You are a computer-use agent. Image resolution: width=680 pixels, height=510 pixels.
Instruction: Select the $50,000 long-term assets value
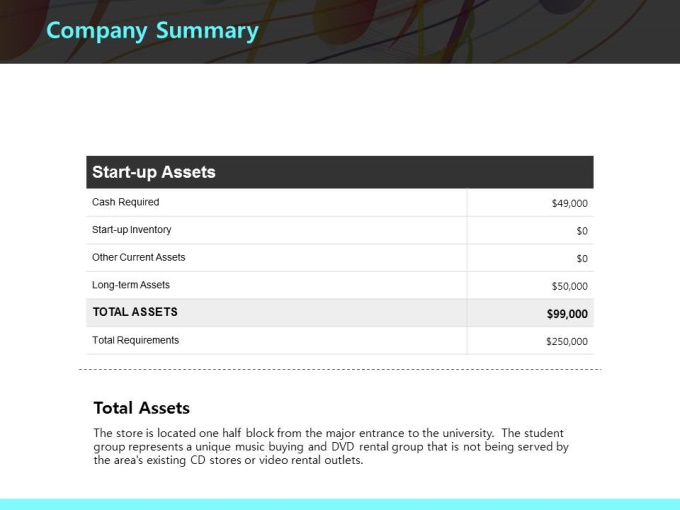click(569, 286)
